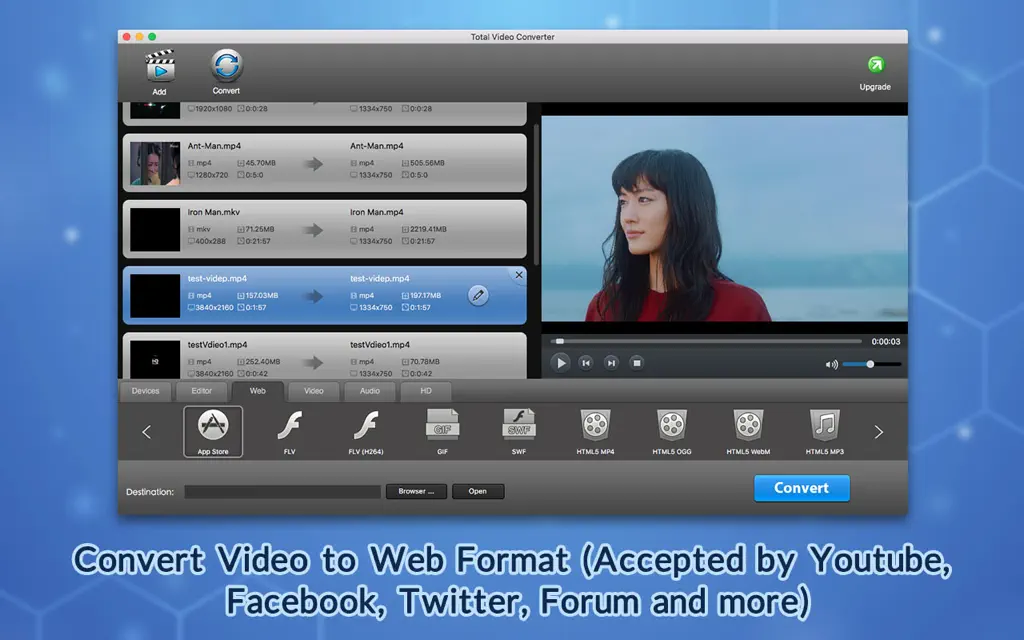Select the App Store output format

point(212,430)
